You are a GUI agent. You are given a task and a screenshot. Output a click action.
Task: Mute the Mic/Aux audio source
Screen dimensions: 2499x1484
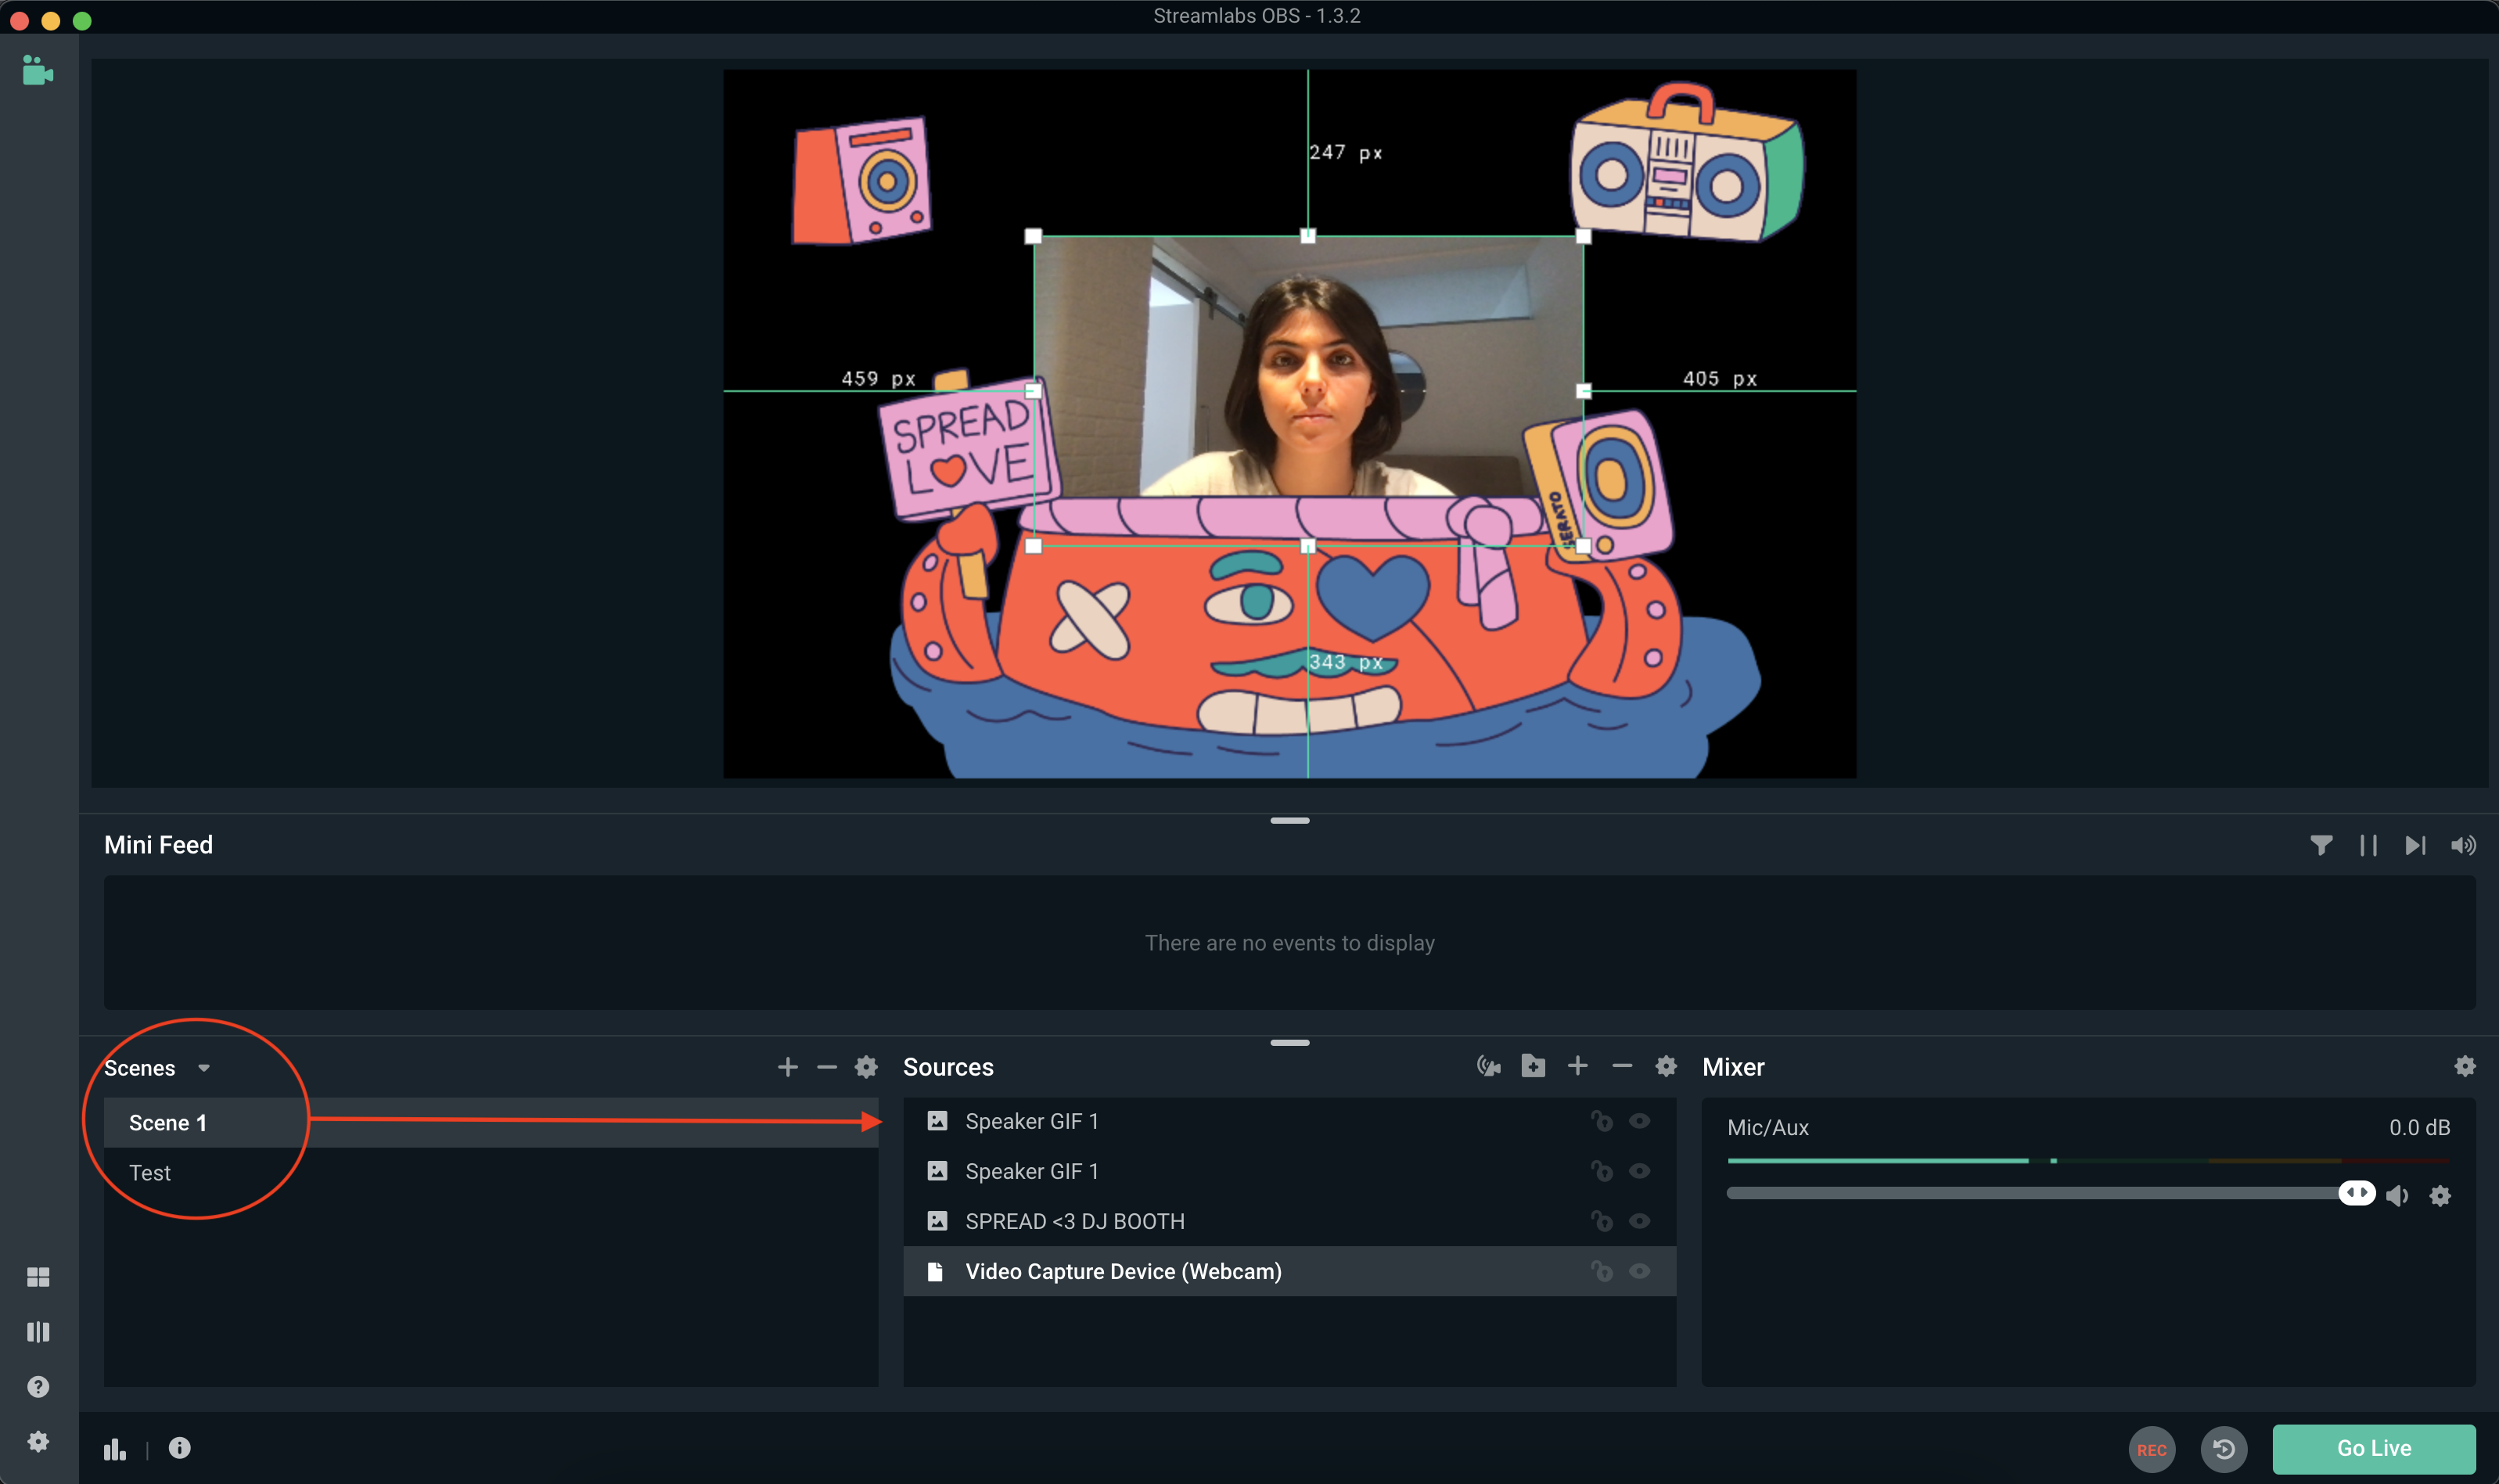pyautogui.click(x=2398, y=1195)
